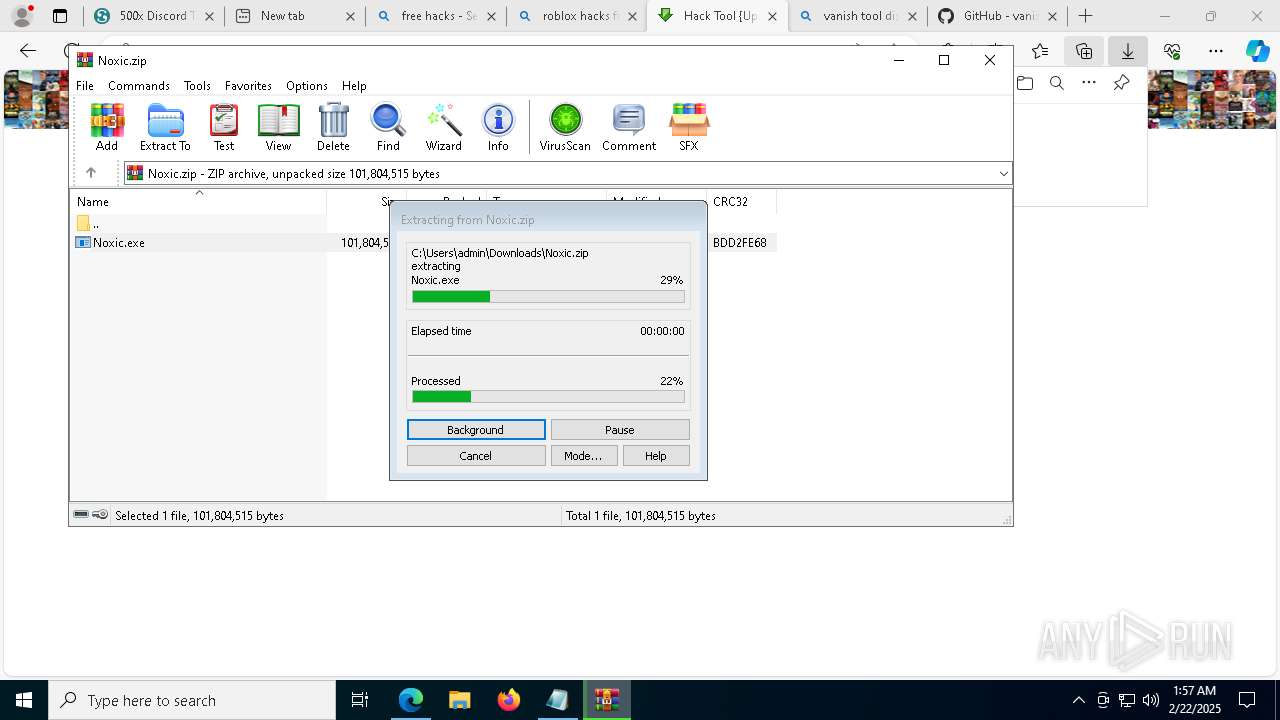The width and height of the screenshot is (1280, 720).
Task: Switch to the vanish tool tab
Action: coord(858,16)
